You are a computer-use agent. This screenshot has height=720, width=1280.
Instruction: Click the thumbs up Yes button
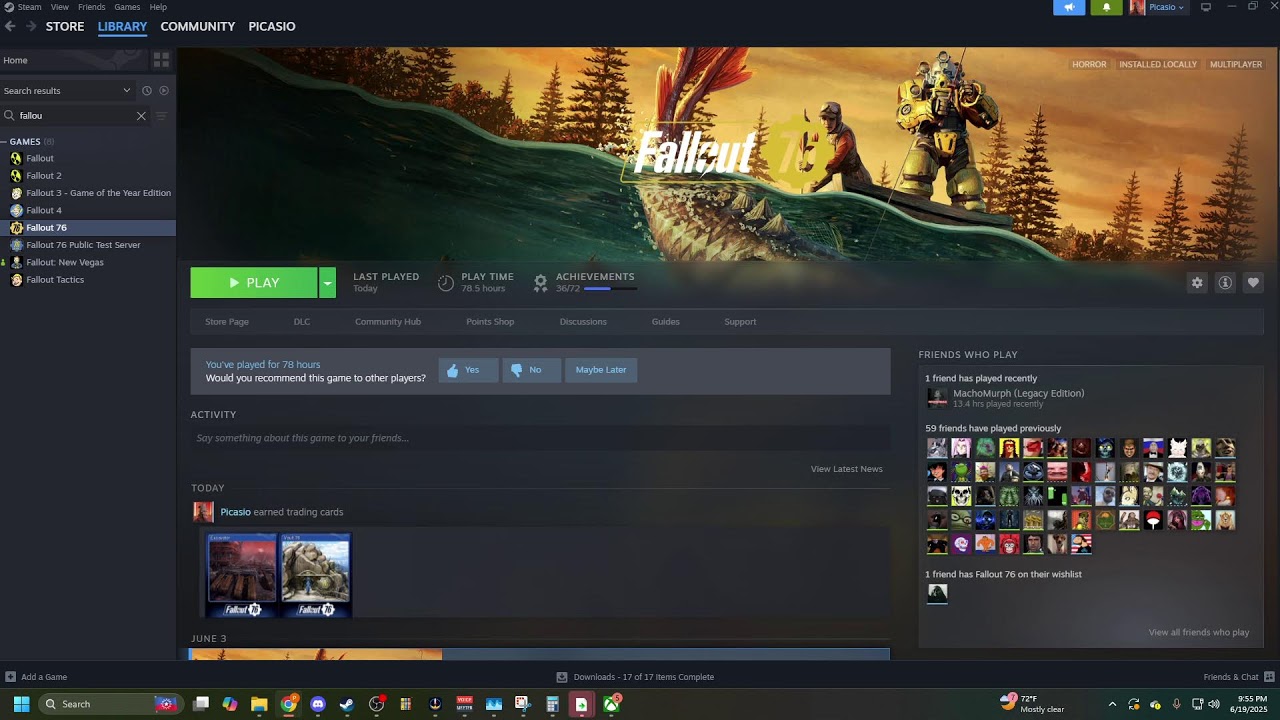(468, 370)
